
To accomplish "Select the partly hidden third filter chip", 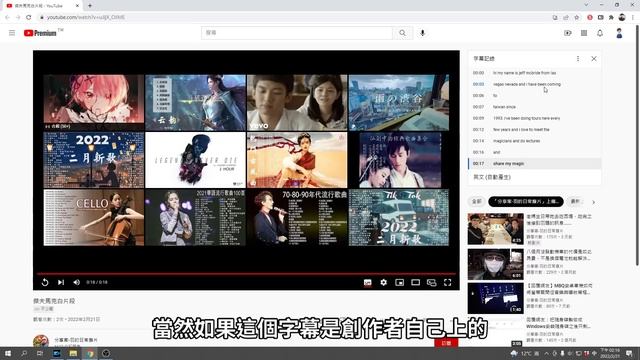I will [x=576, y=202].
